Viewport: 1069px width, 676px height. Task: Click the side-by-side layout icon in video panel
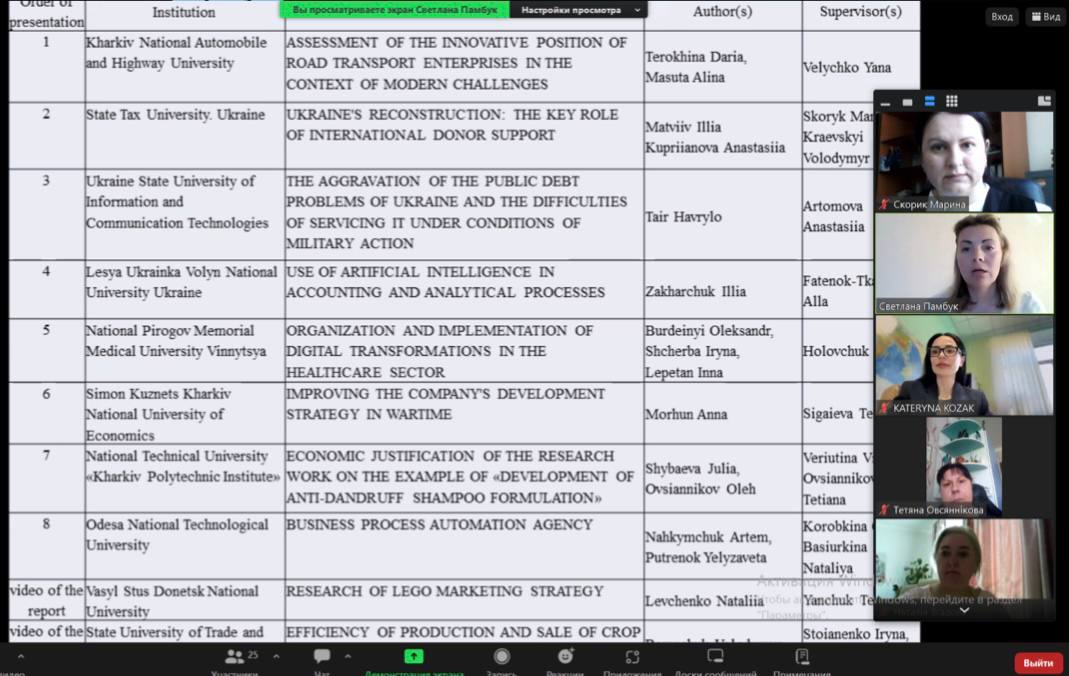[x=1044, y=102]
